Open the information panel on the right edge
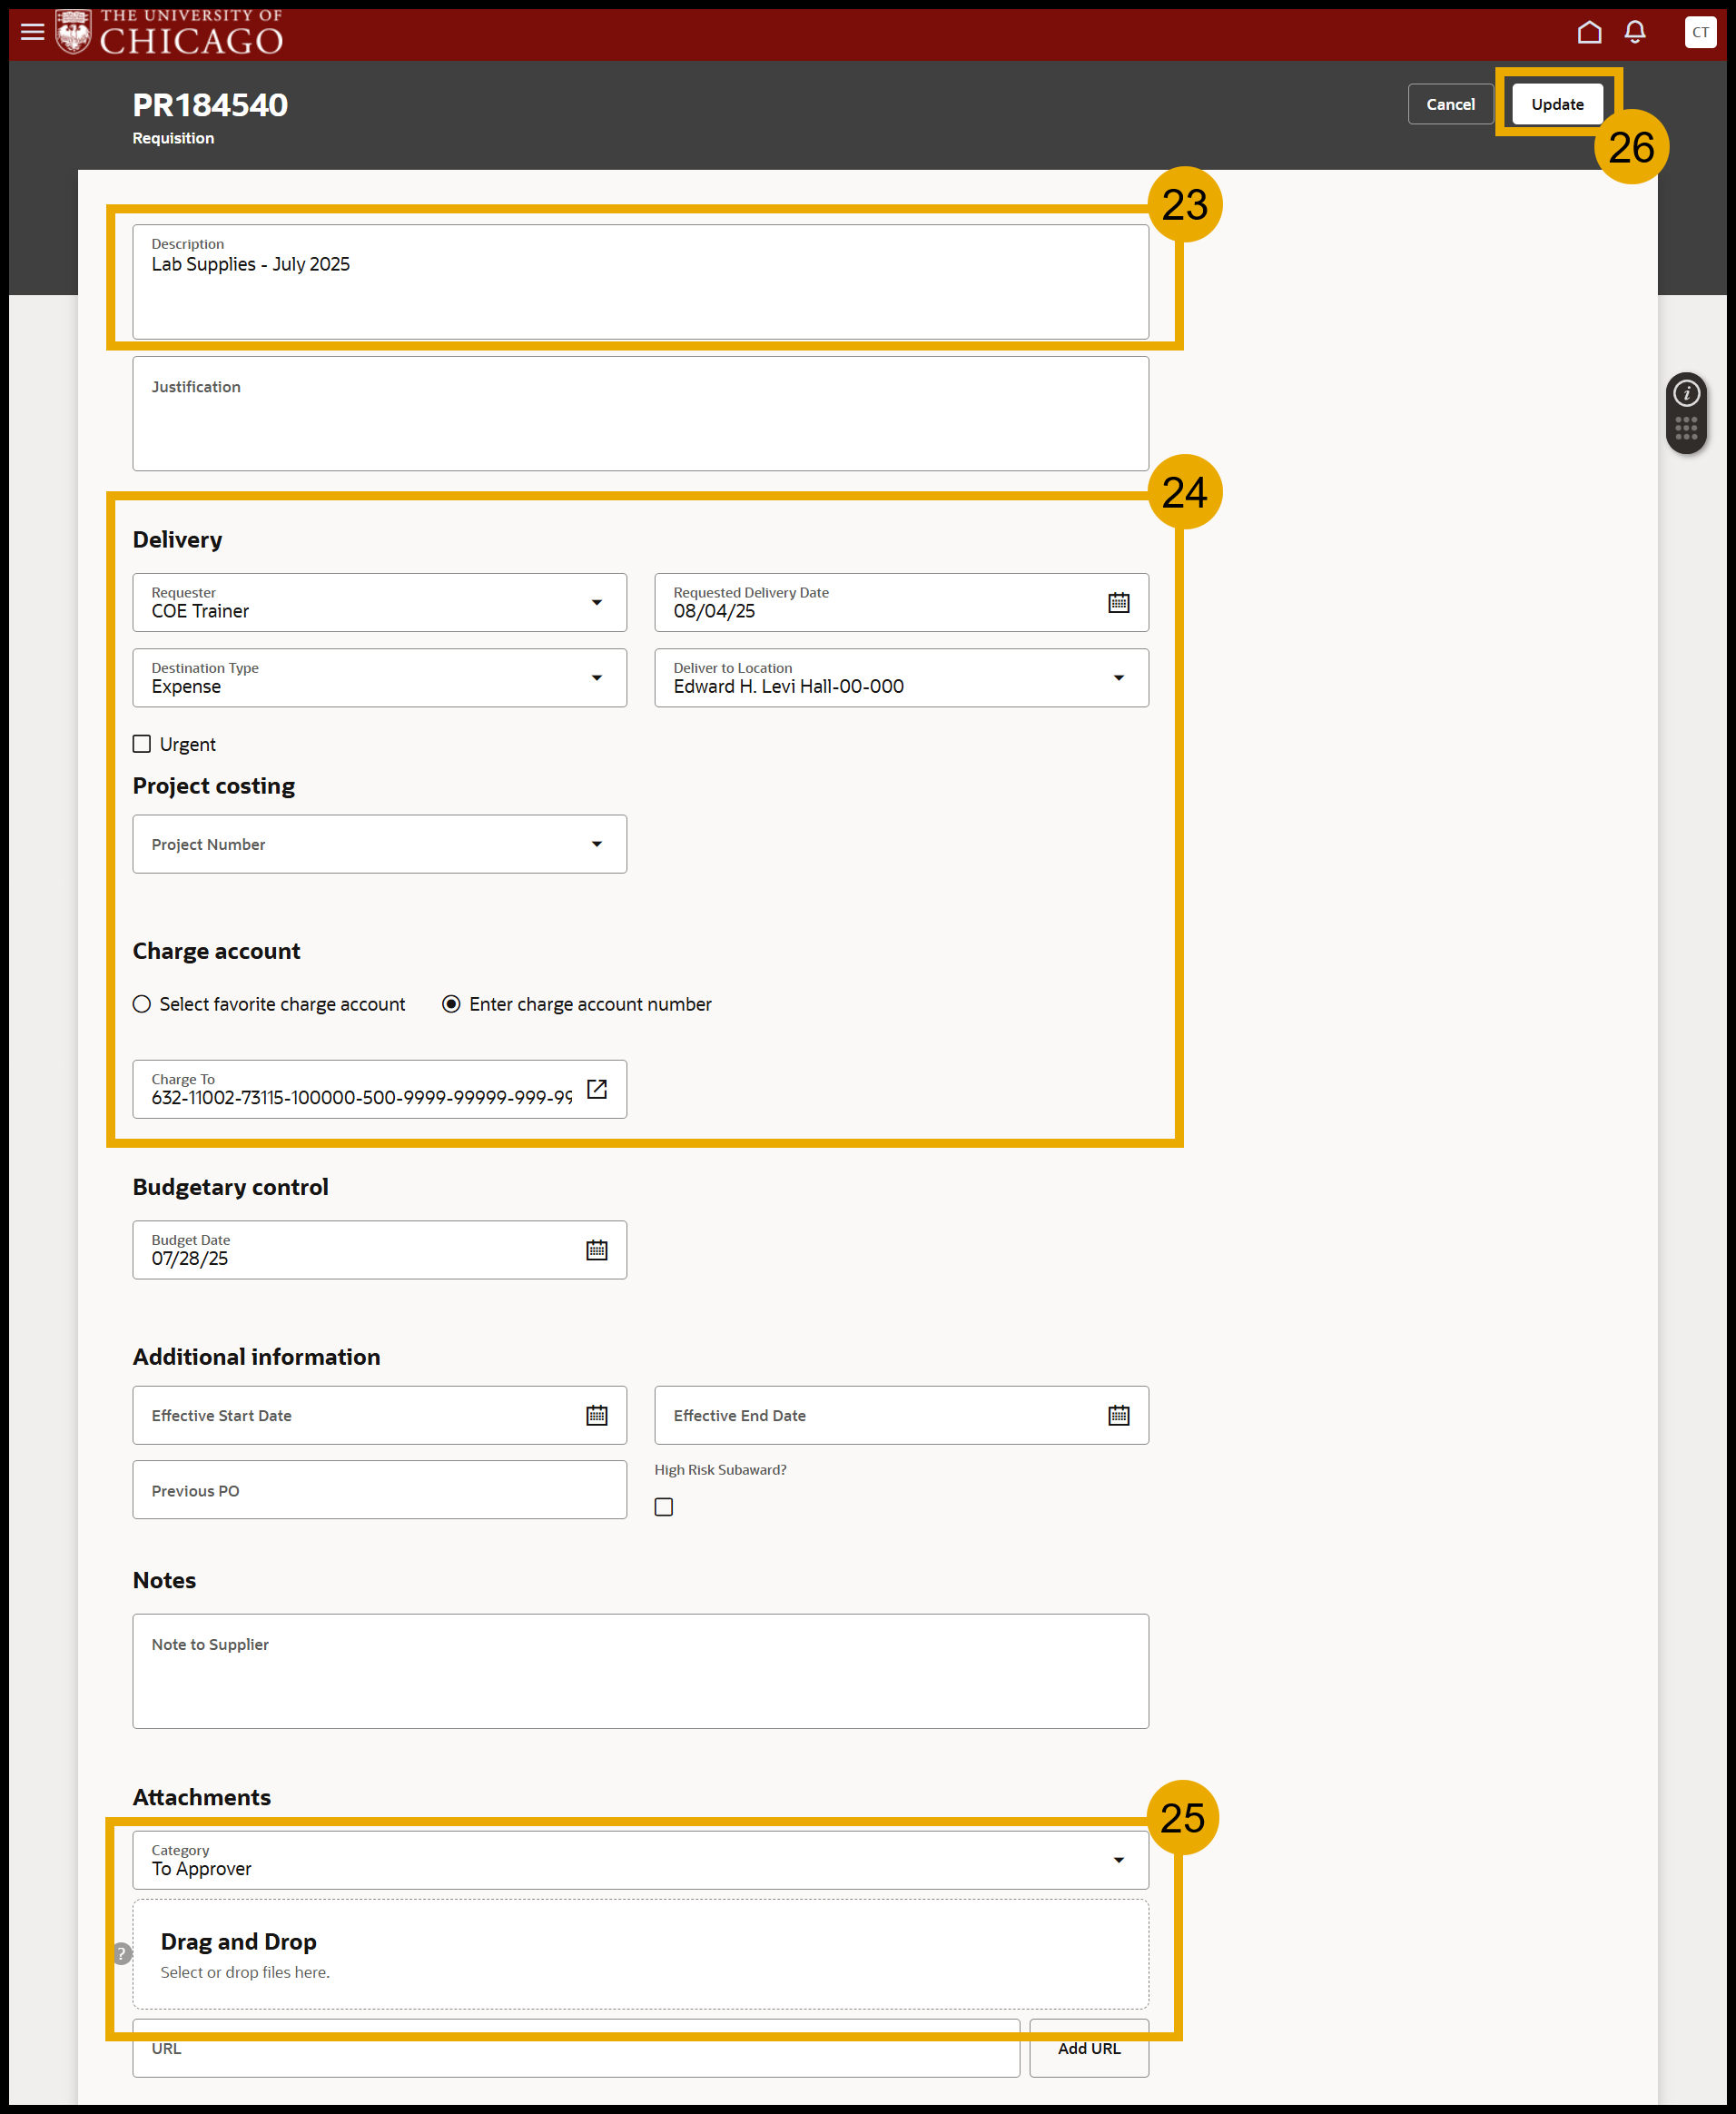The height and width of the screenshot is (2114, 1736). pyautogui.click(x=1686, y=394)
